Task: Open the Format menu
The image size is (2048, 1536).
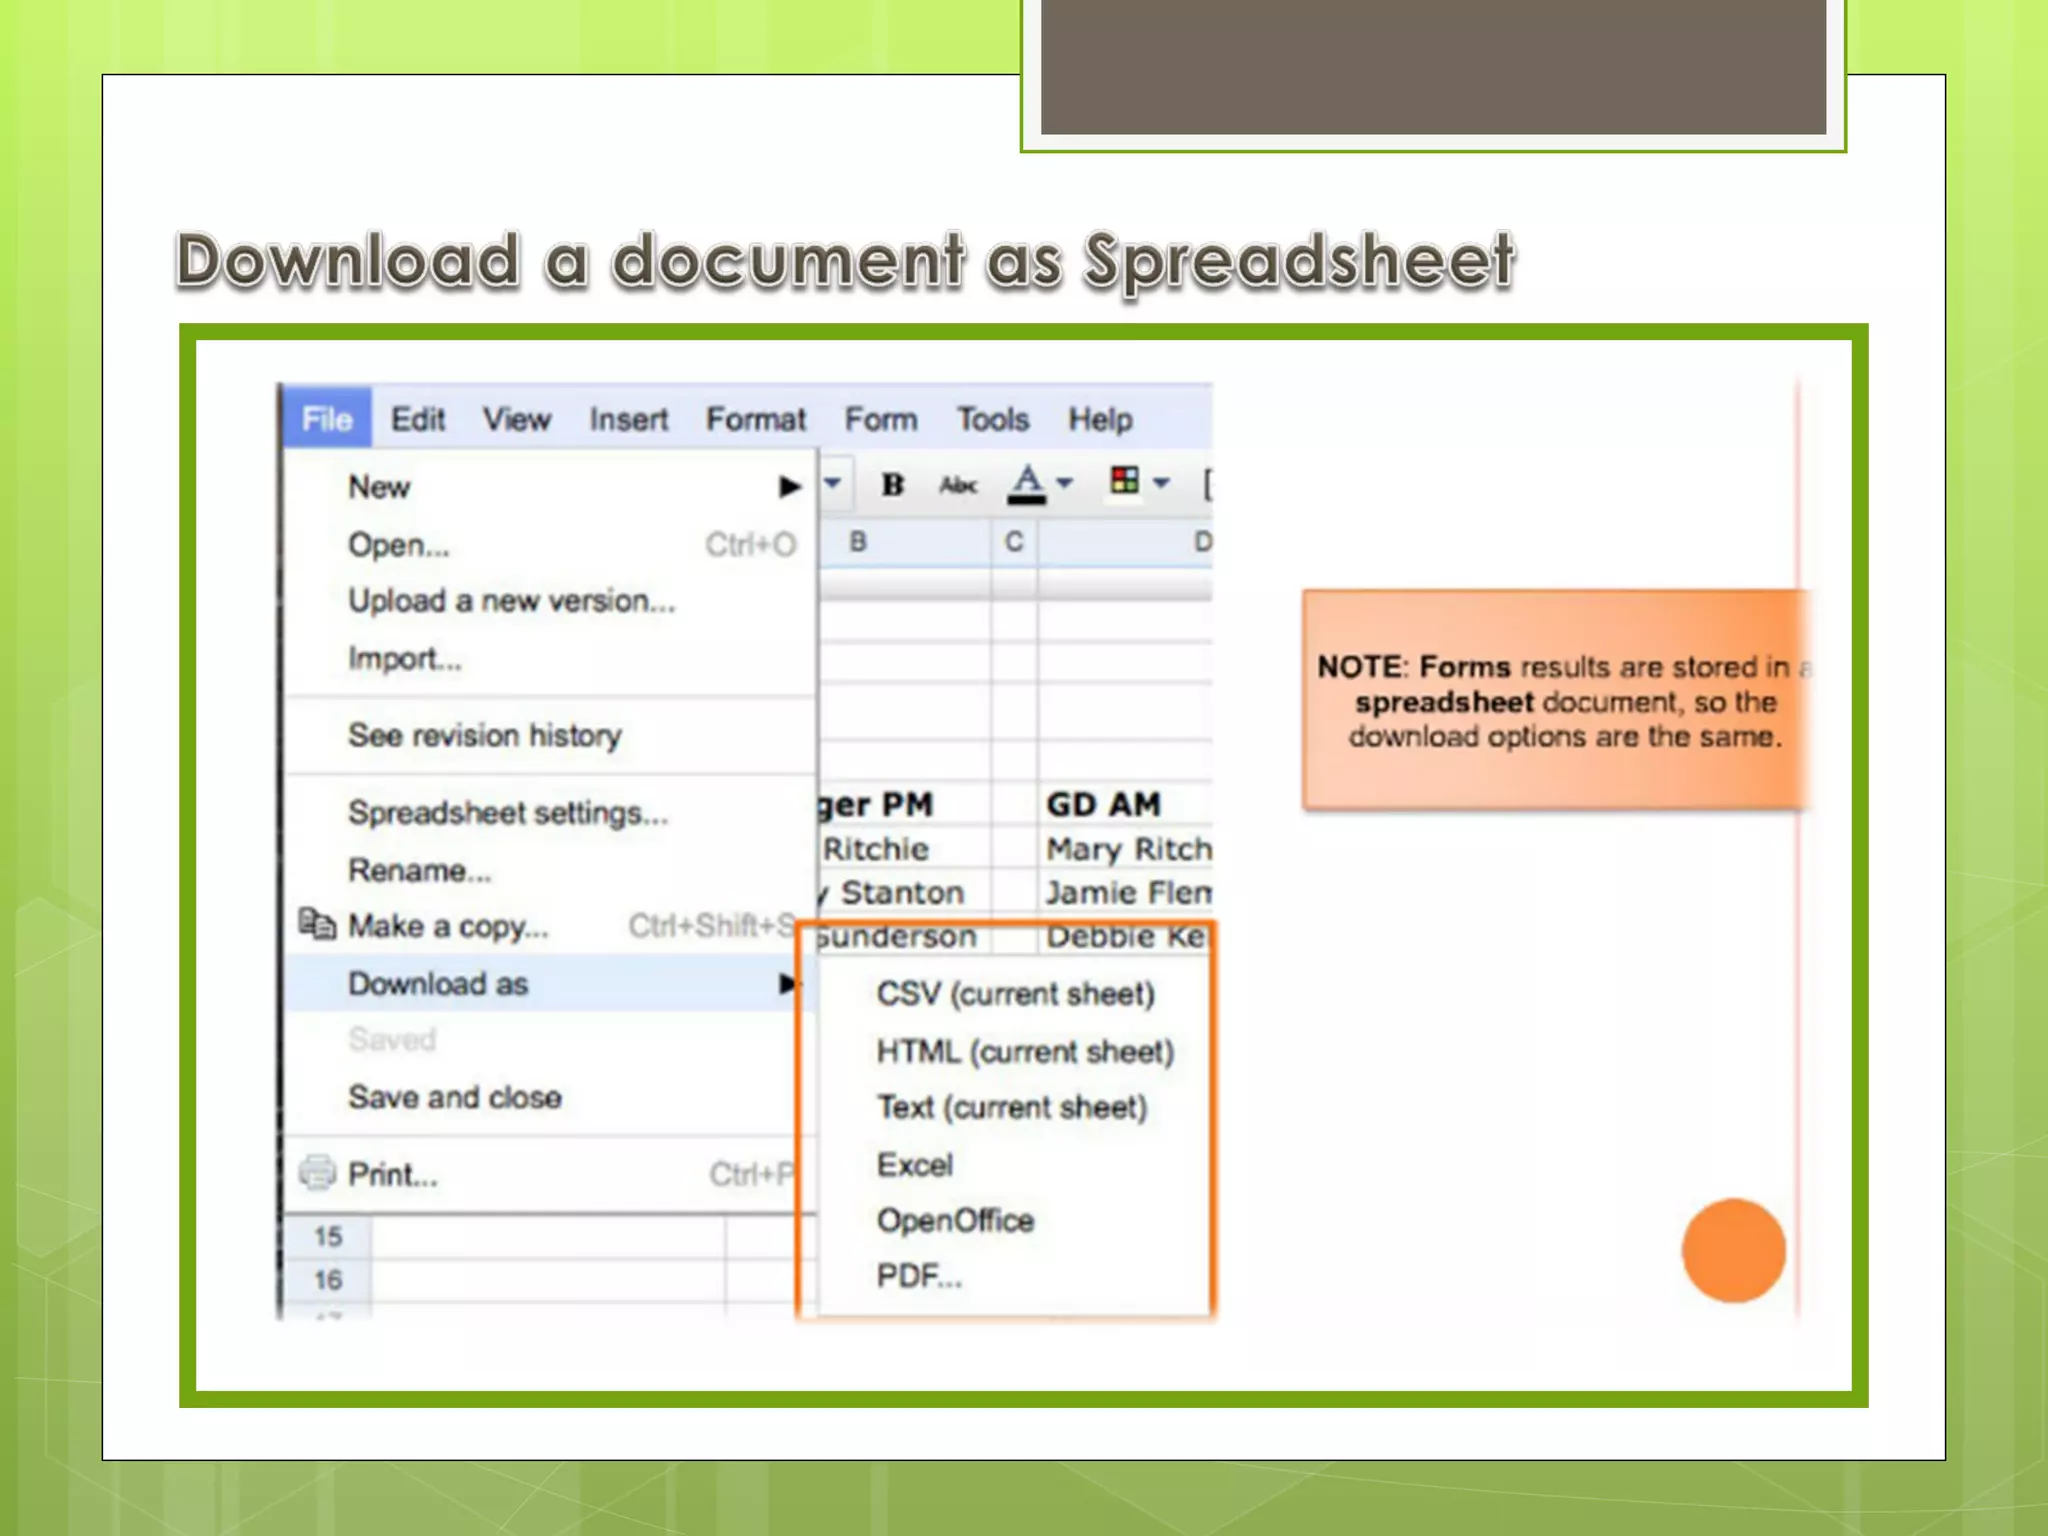Action: [x=755, y=419]
